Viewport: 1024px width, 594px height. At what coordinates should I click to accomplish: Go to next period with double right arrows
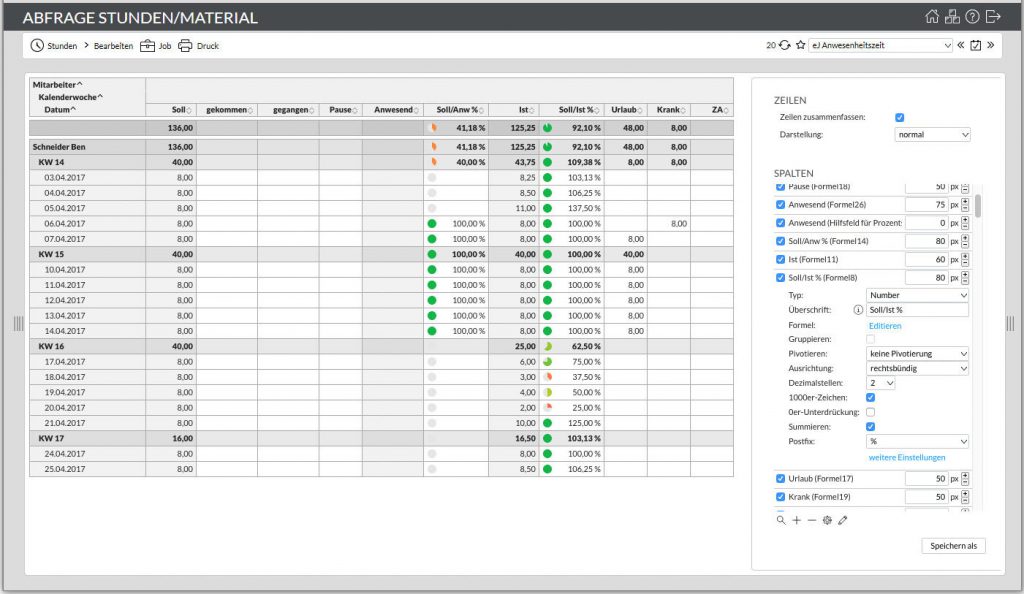991,45
